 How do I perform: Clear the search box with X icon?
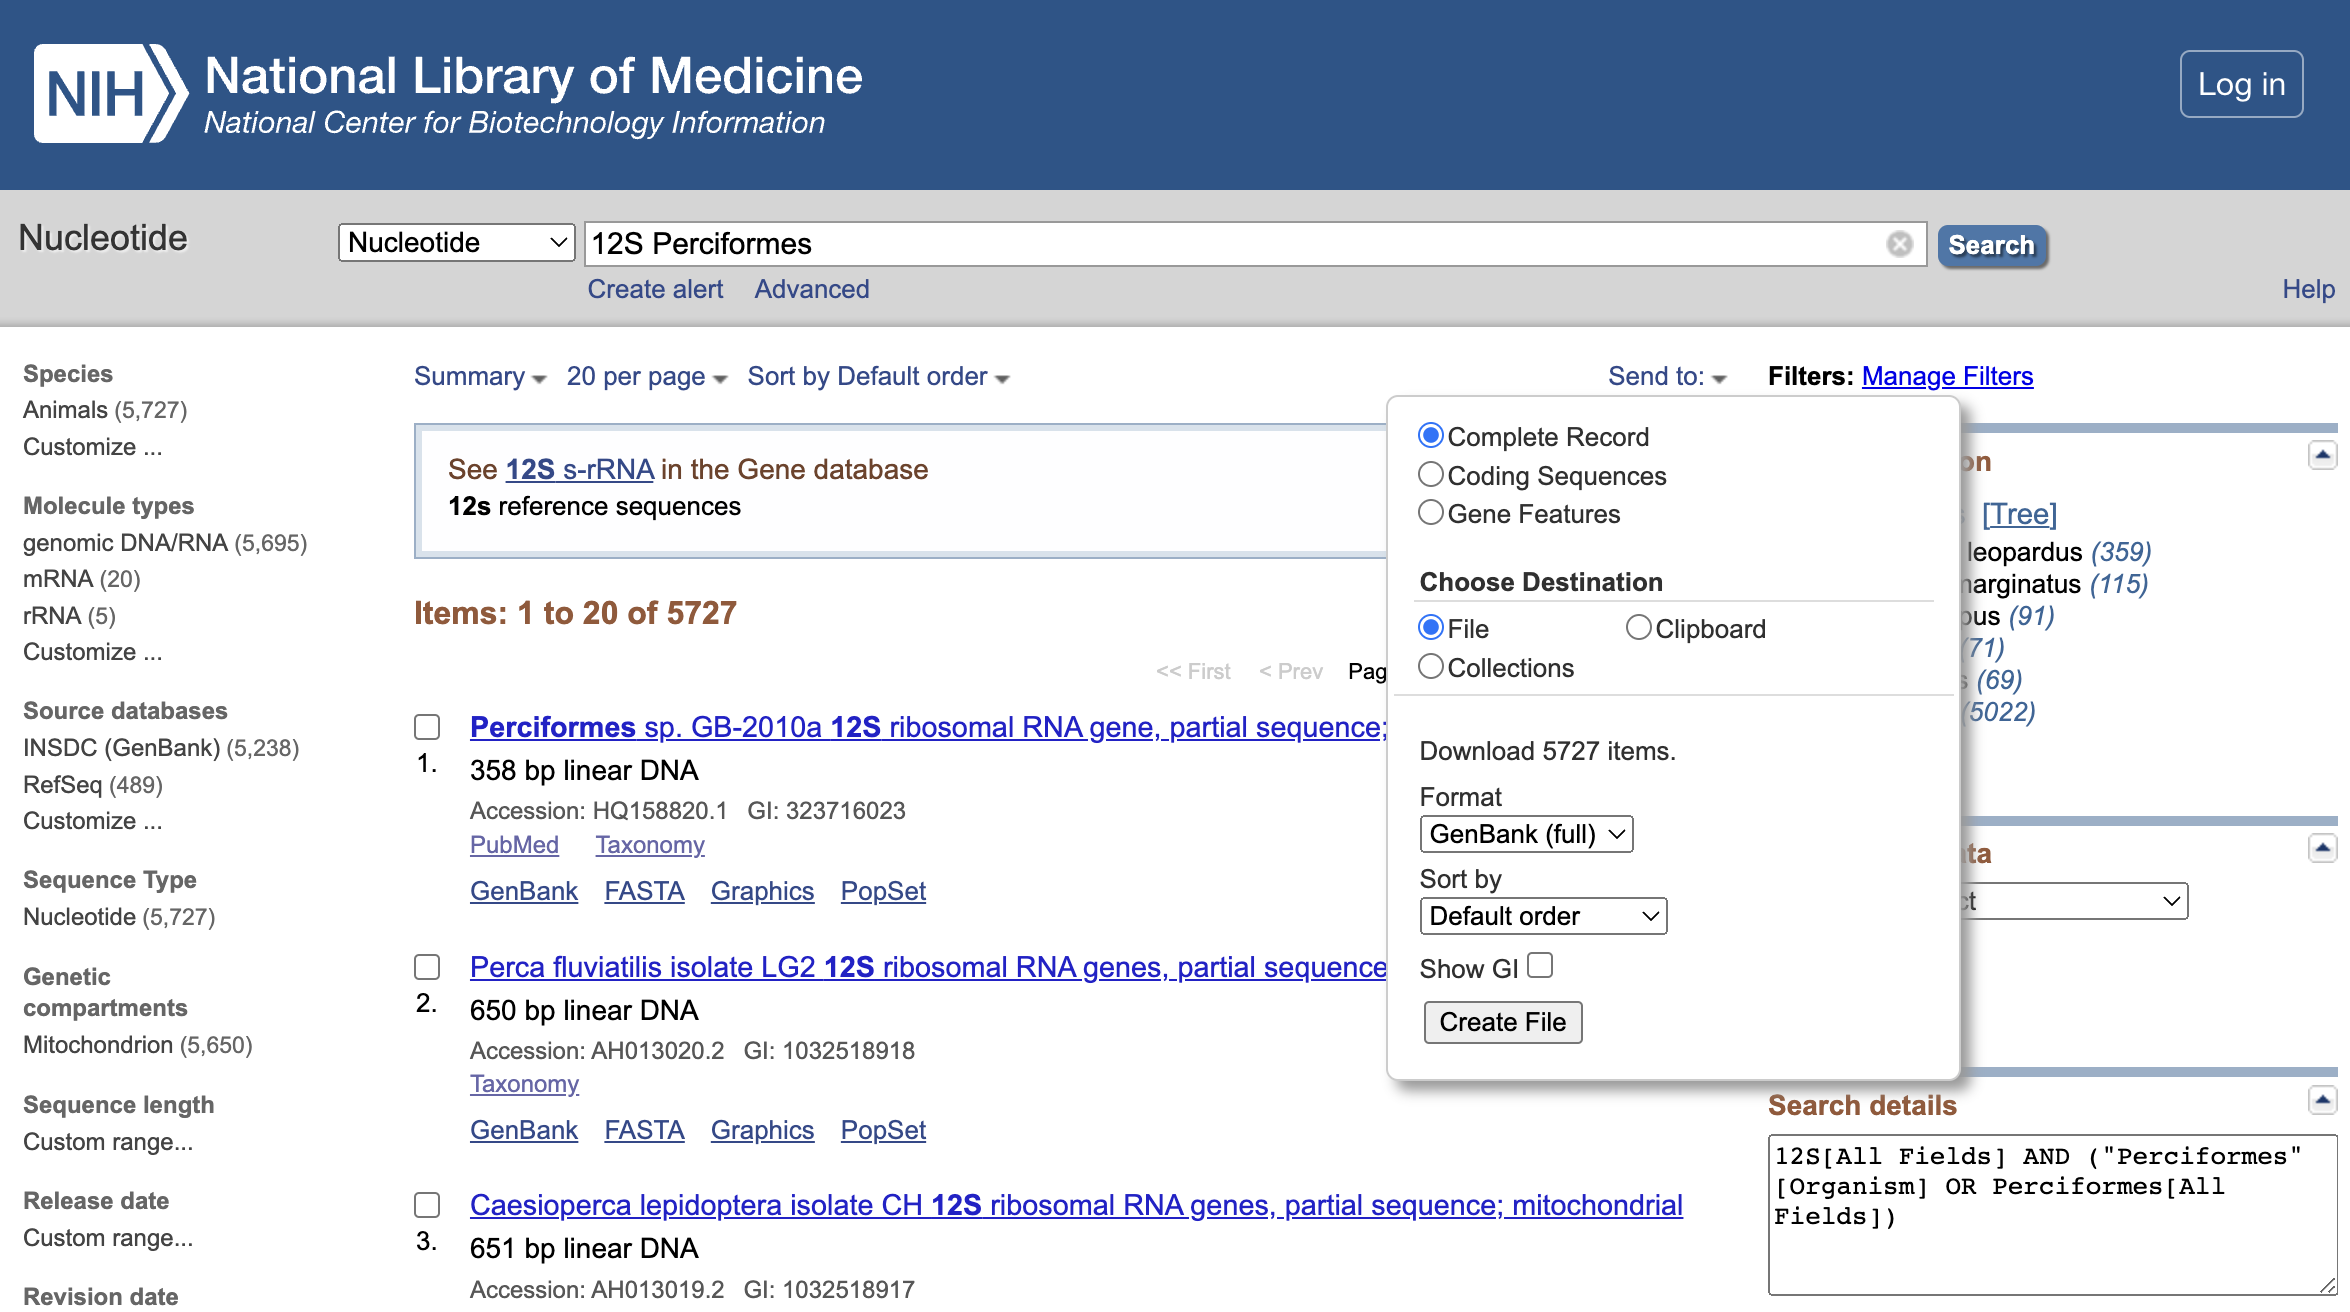click(x=1899, y=244)
